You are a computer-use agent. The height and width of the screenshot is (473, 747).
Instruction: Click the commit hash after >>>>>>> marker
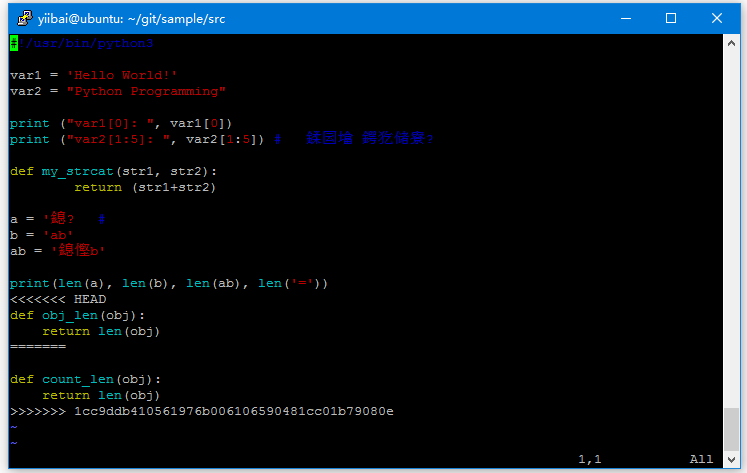point(233,411)
